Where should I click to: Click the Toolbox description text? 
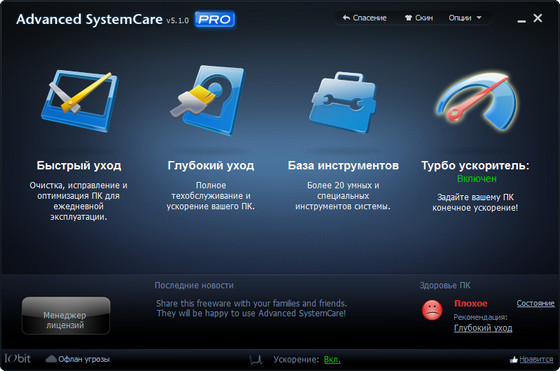pos(343,196)
